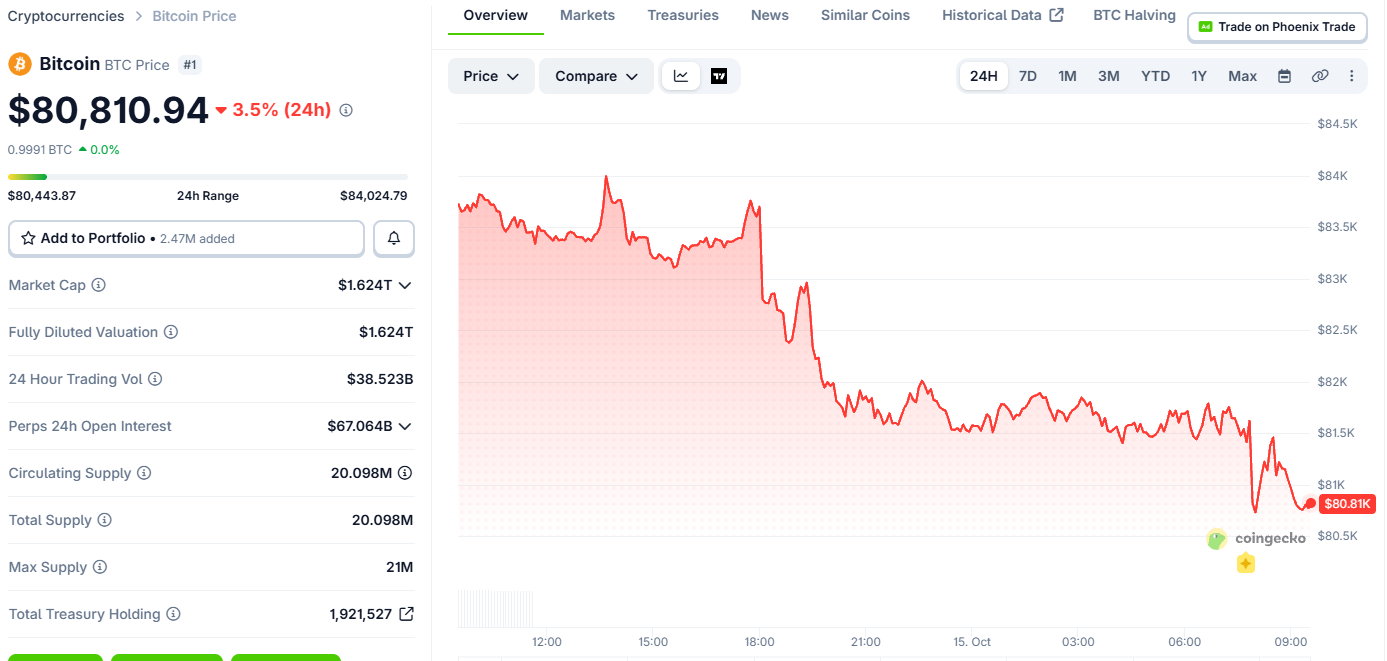
Task: Select the 24H time range
Action: pos(984,76)
